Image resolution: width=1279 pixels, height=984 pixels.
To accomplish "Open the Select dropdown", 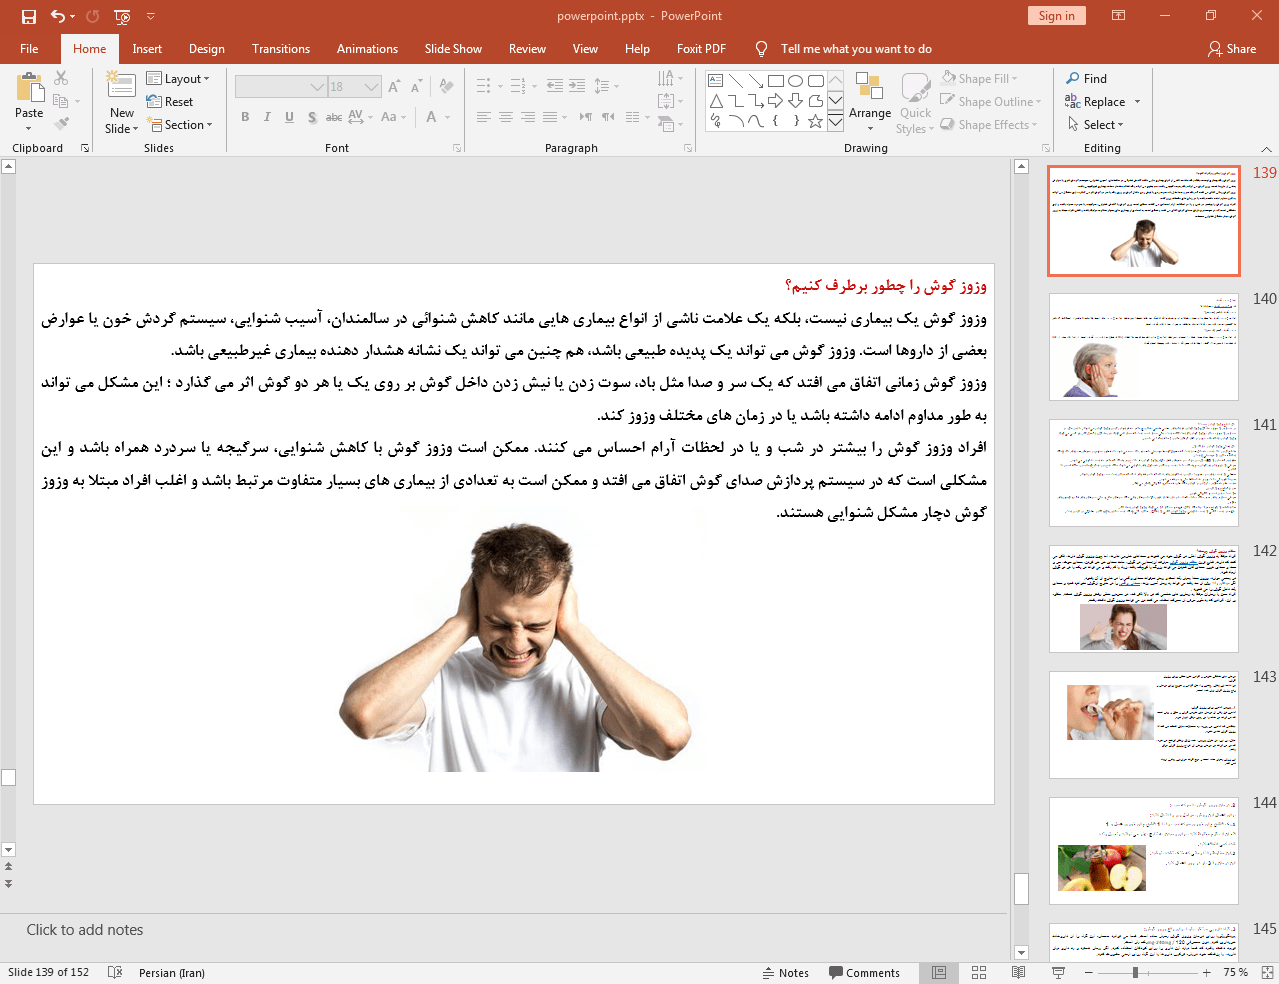I will point(1096,124).
